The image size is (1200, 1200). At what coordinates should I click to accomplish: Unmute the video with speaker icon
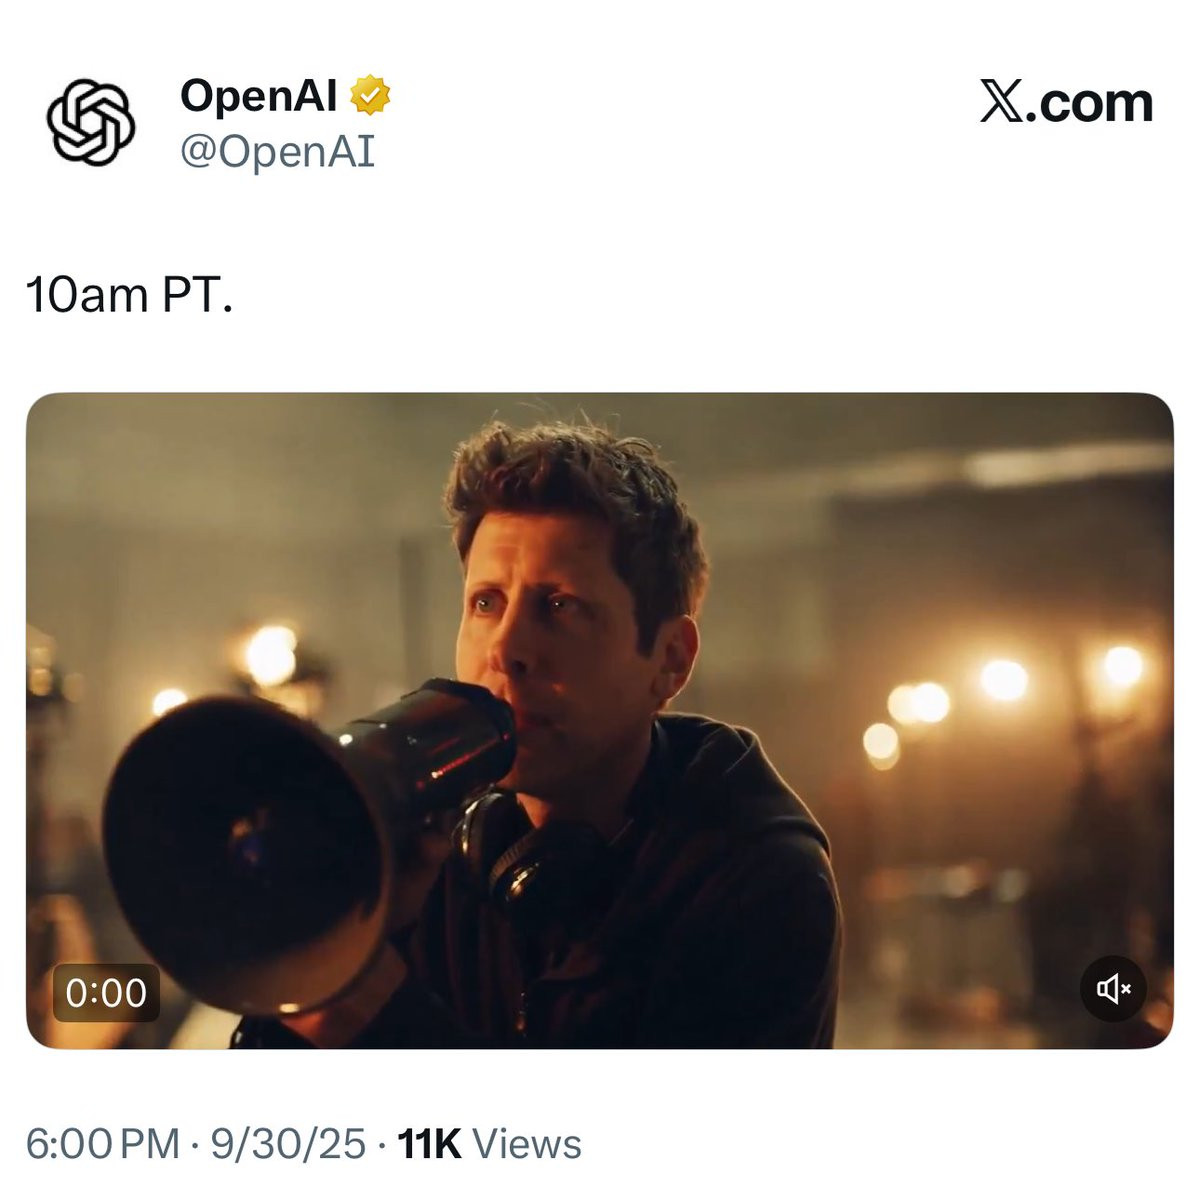coord(1113,989)
